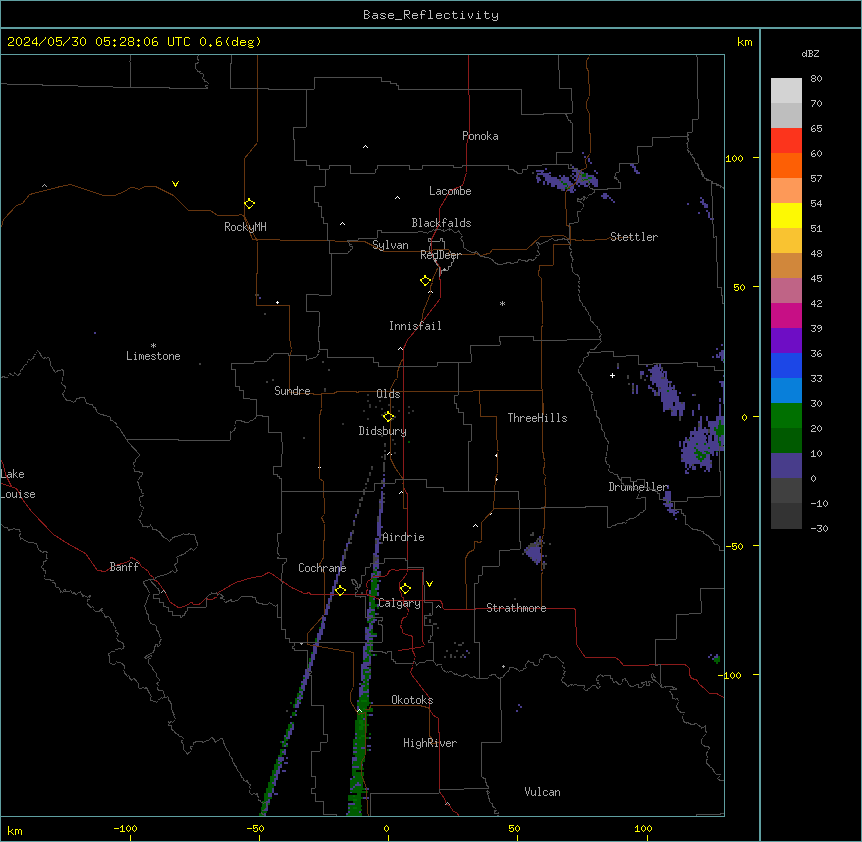Image resolution: width=862 pixels, height=842 pixels.
Task: Click the Strathmore label
Action: tap(516, 608)
